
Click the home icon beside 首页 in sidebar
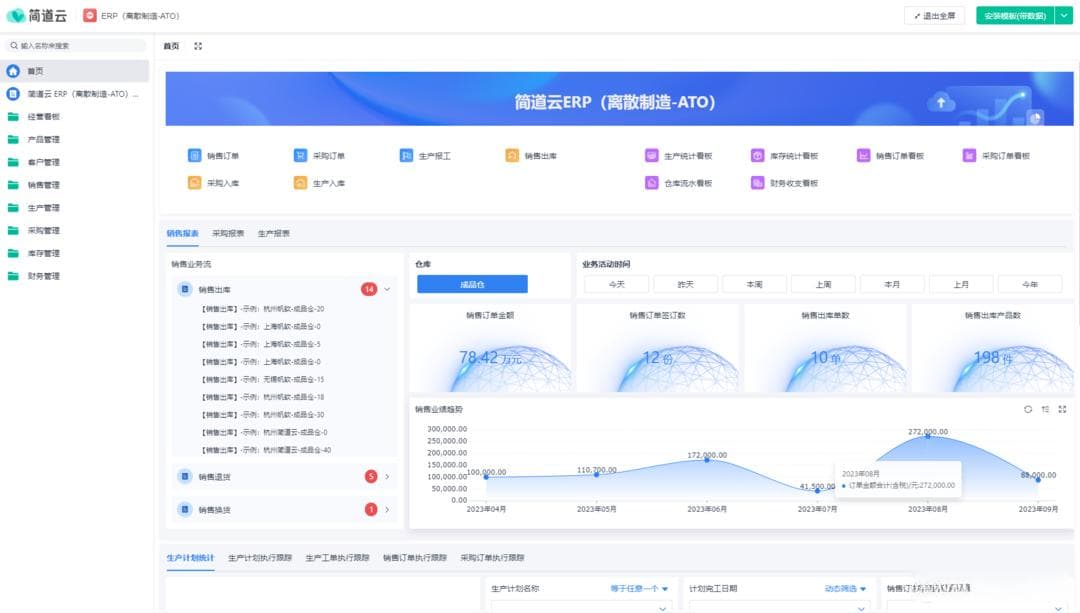(x=13, y=71)
